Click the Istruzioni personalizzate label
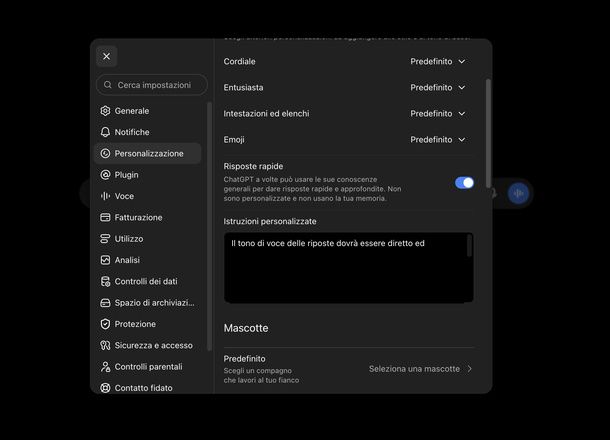 (270, 221)
